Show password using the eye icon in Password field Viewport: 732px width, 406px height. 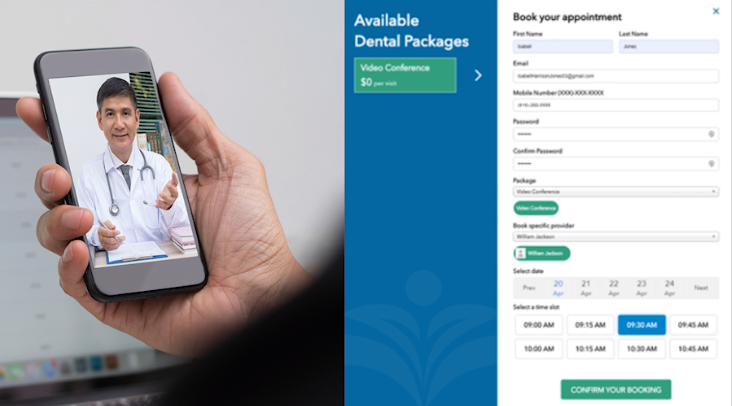pyautogui.click(x=711, y=134)
